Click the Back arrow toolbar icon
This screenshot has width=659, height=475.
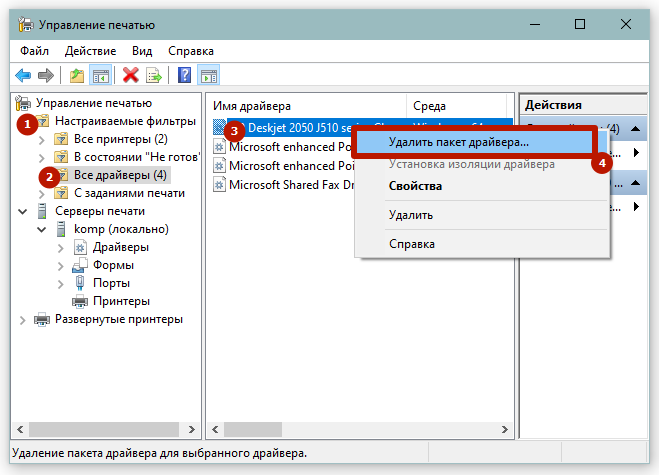22,75
